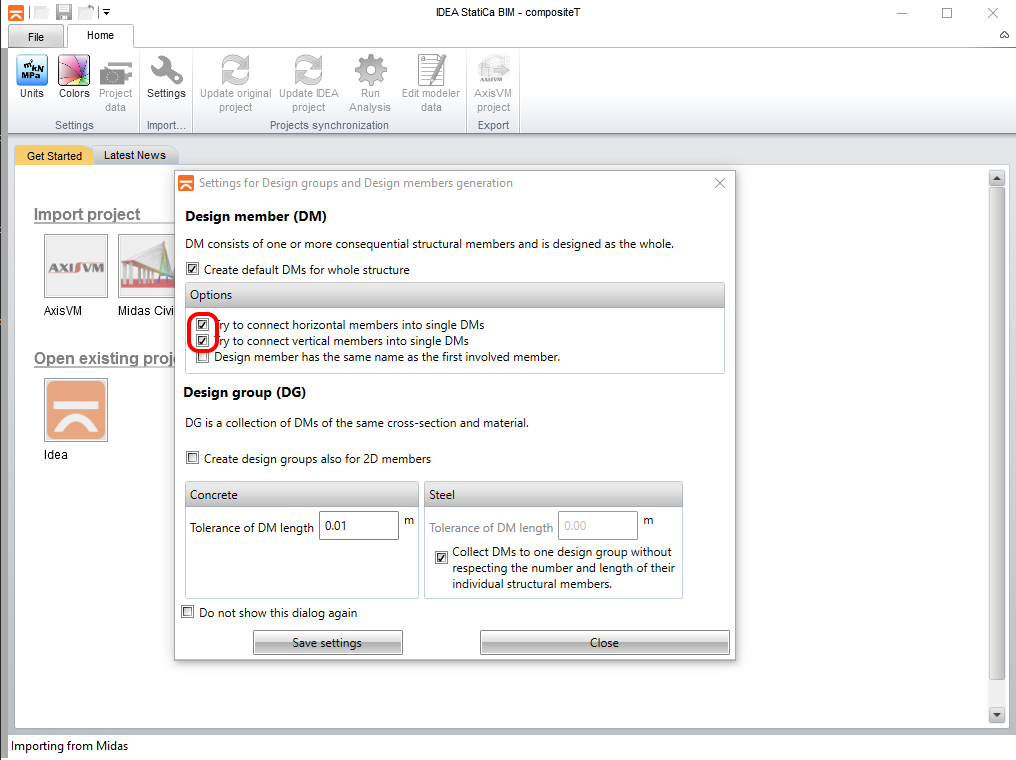The width and height of the screenshot is (1016, 760).
Task: Select the Midas Civil import thumbnail
Action: pos(146,266)
